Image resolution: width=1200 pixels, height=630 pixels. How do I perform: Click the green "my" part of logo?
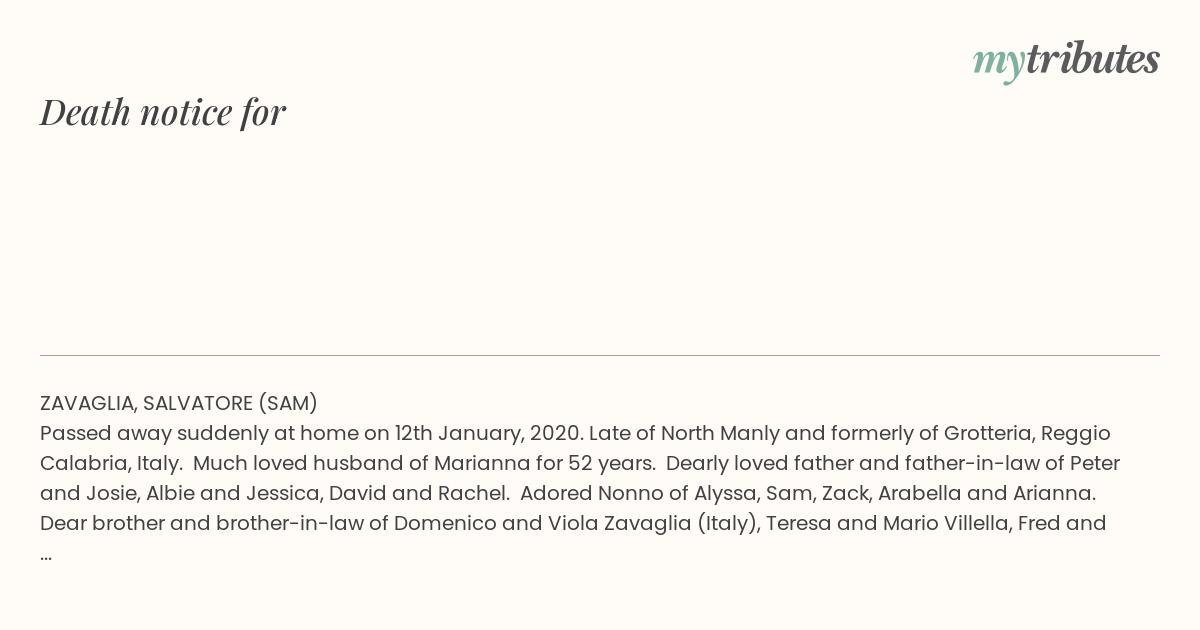pyautogui.click(x=998, y=64)
